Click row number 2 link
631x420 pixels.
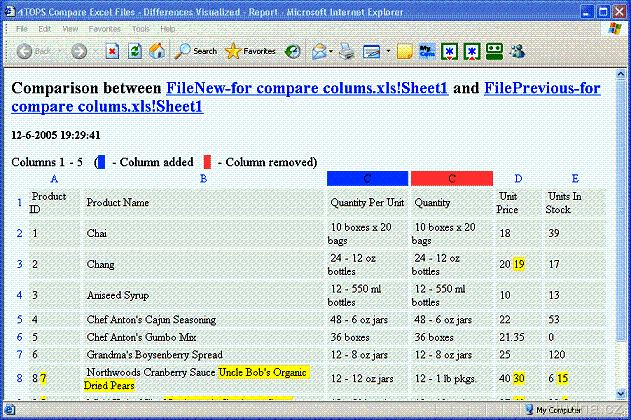pos(19,233)
